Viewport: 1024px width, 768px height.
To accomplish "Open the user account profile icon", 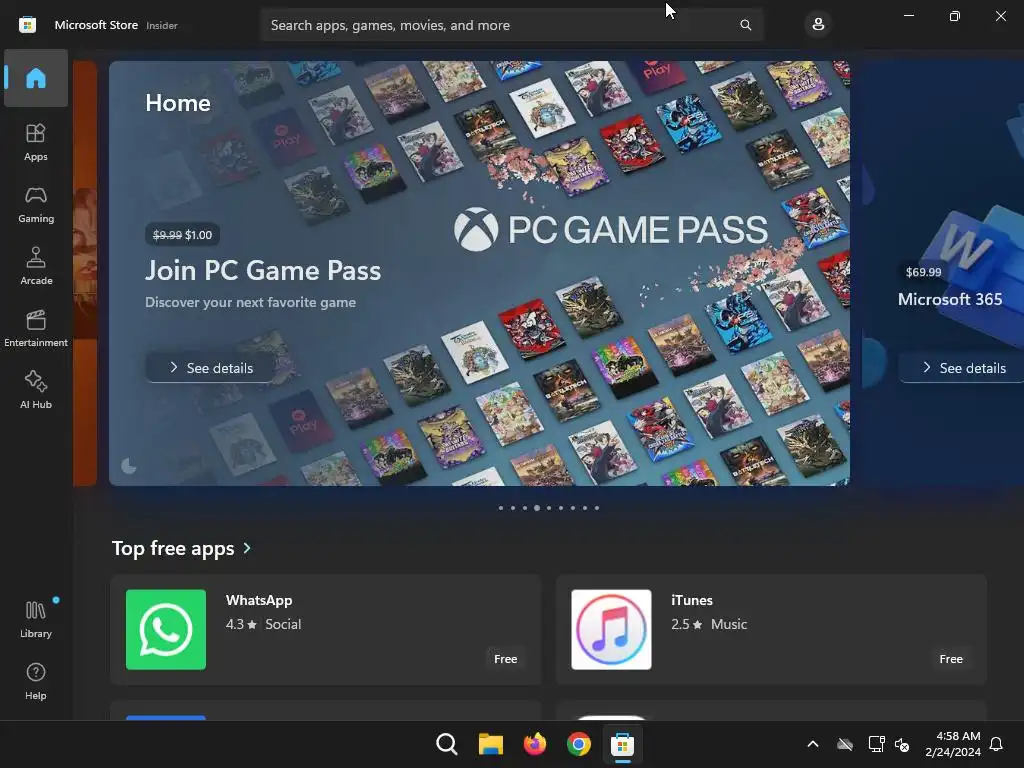I will click(818, 25).
